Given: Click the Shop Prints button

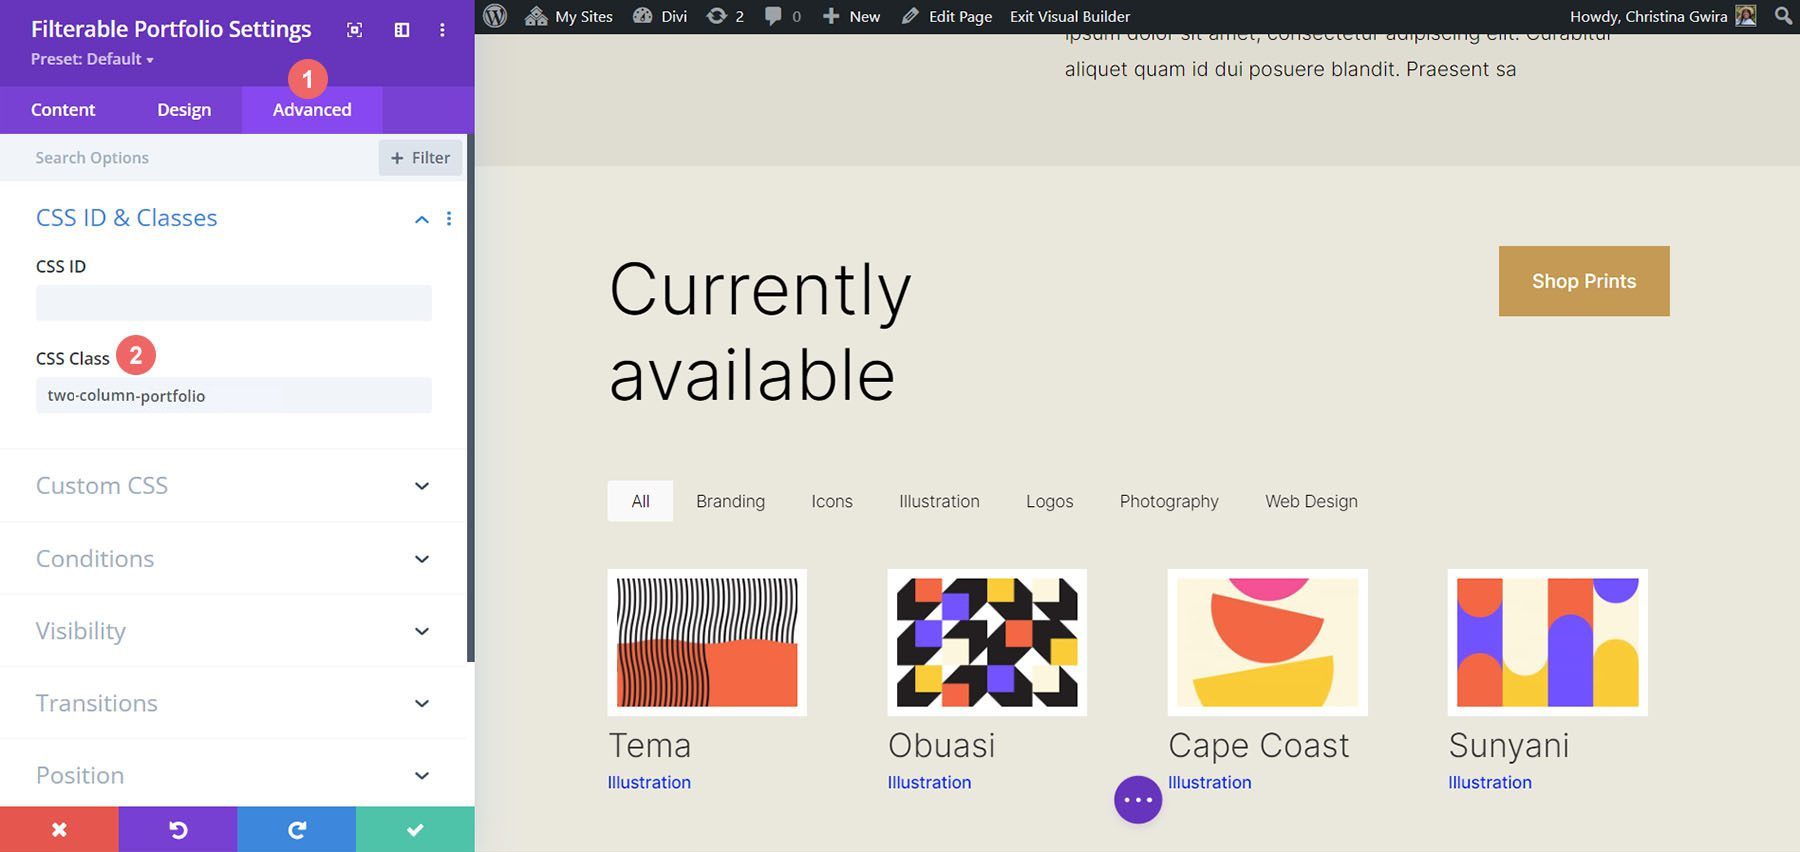Looking at the screenshot, I should pyautogui.click(x=1583, y=281).
